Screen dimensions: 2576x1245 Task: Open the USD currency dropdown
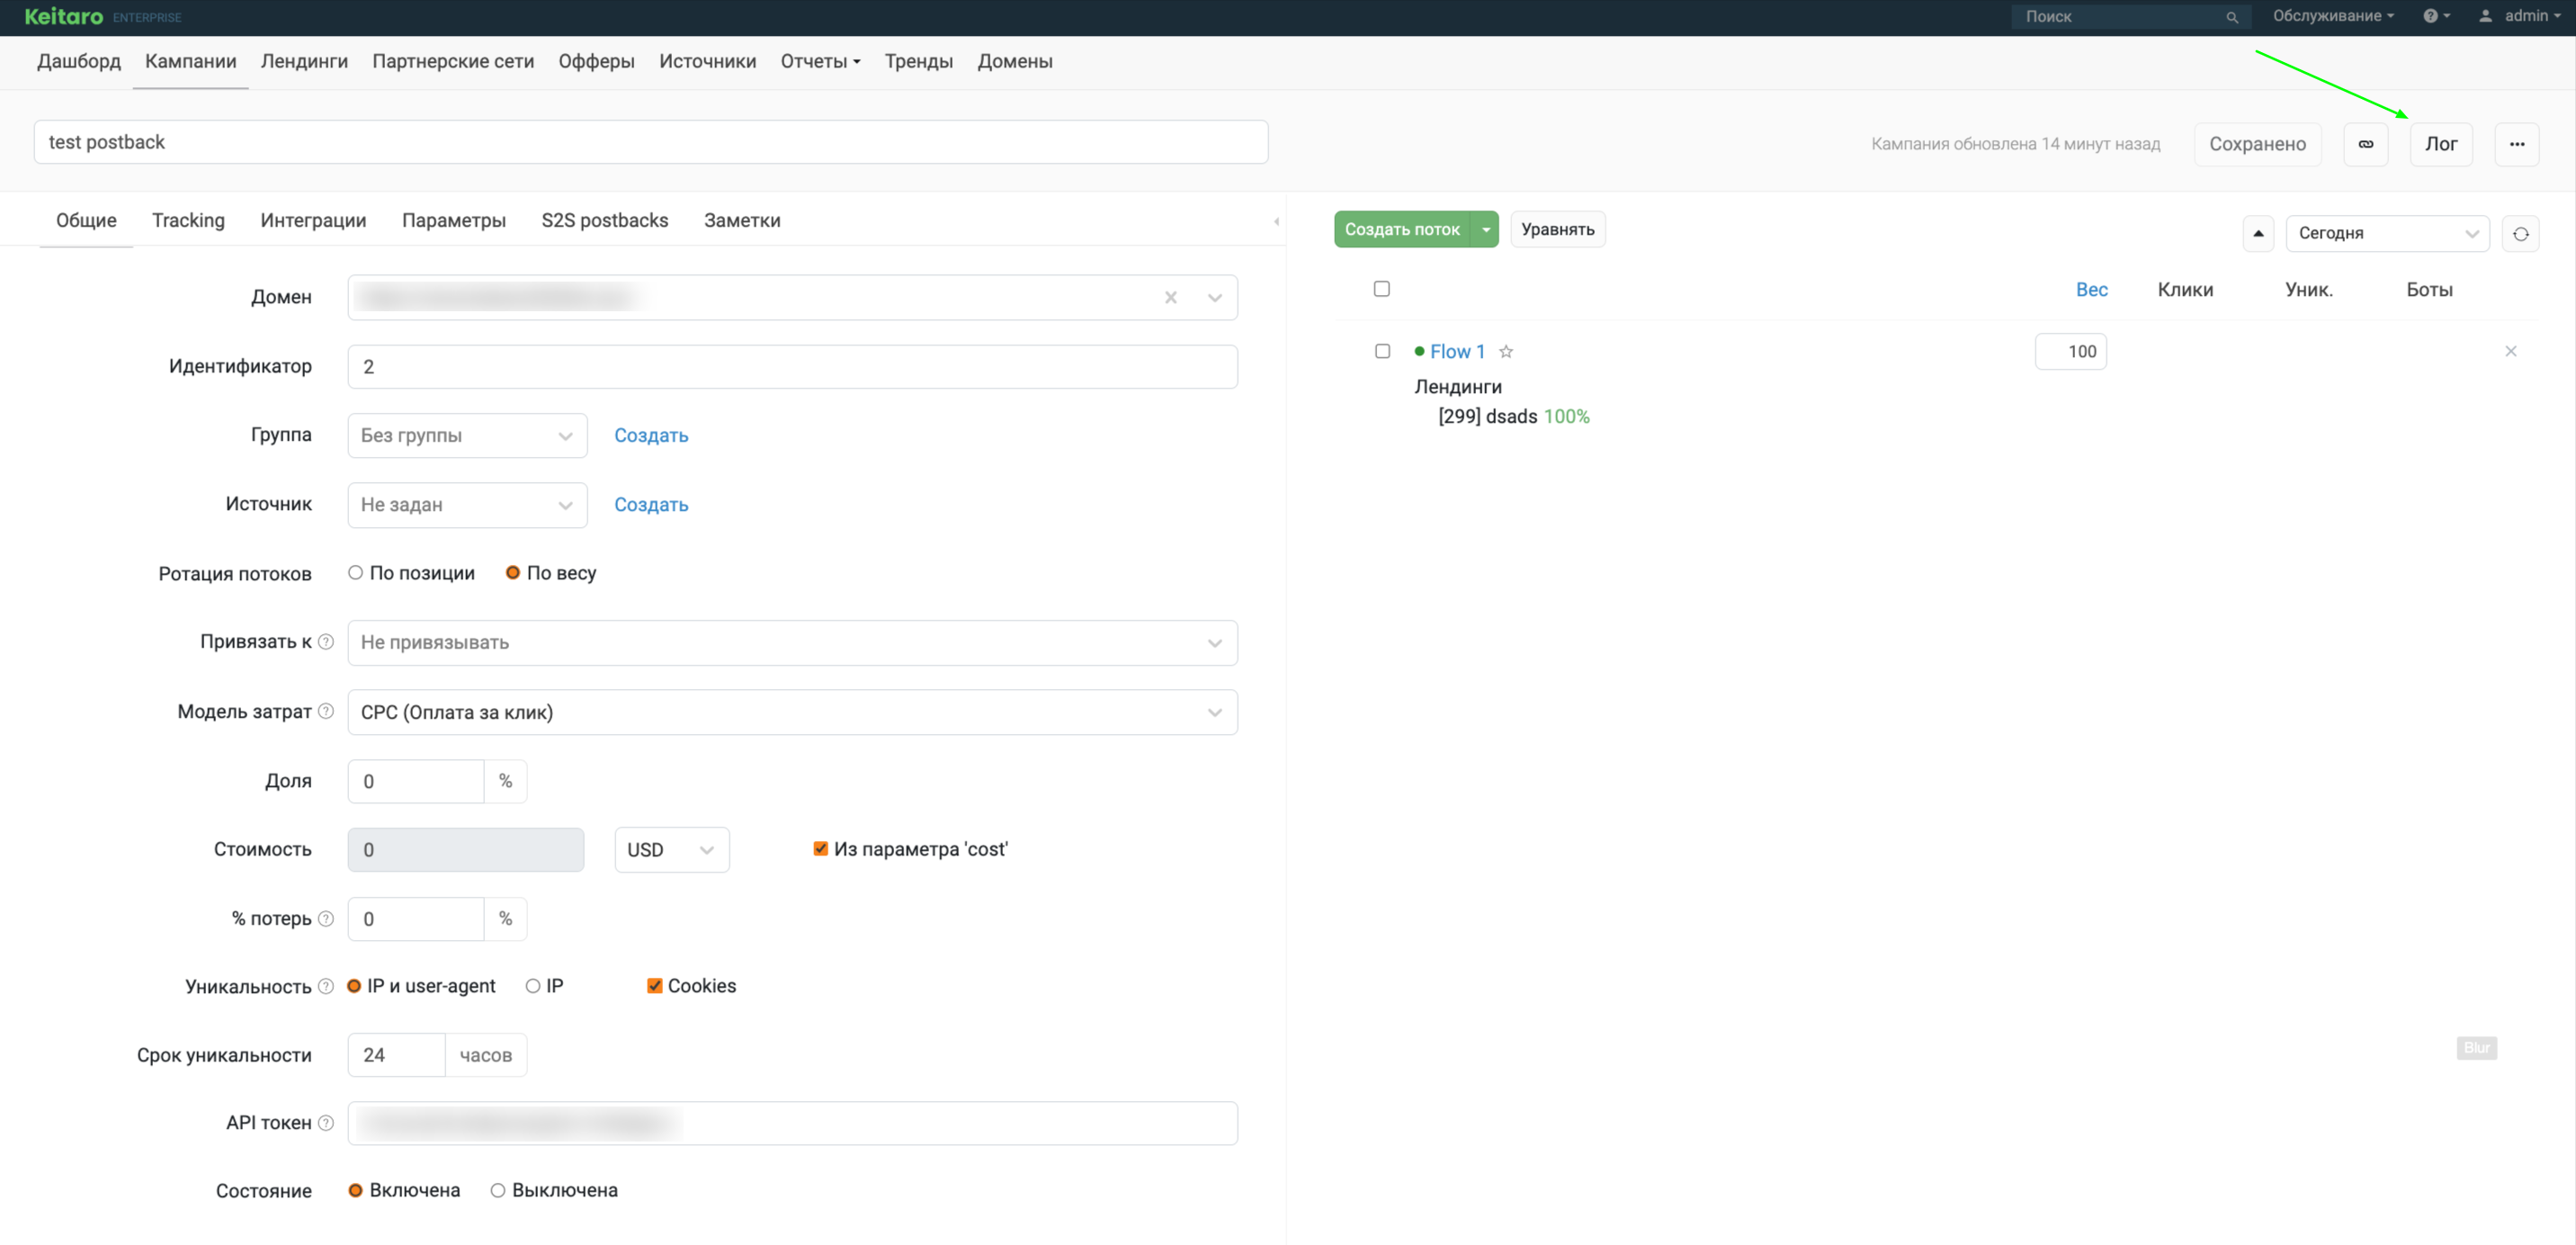(672, 850)
